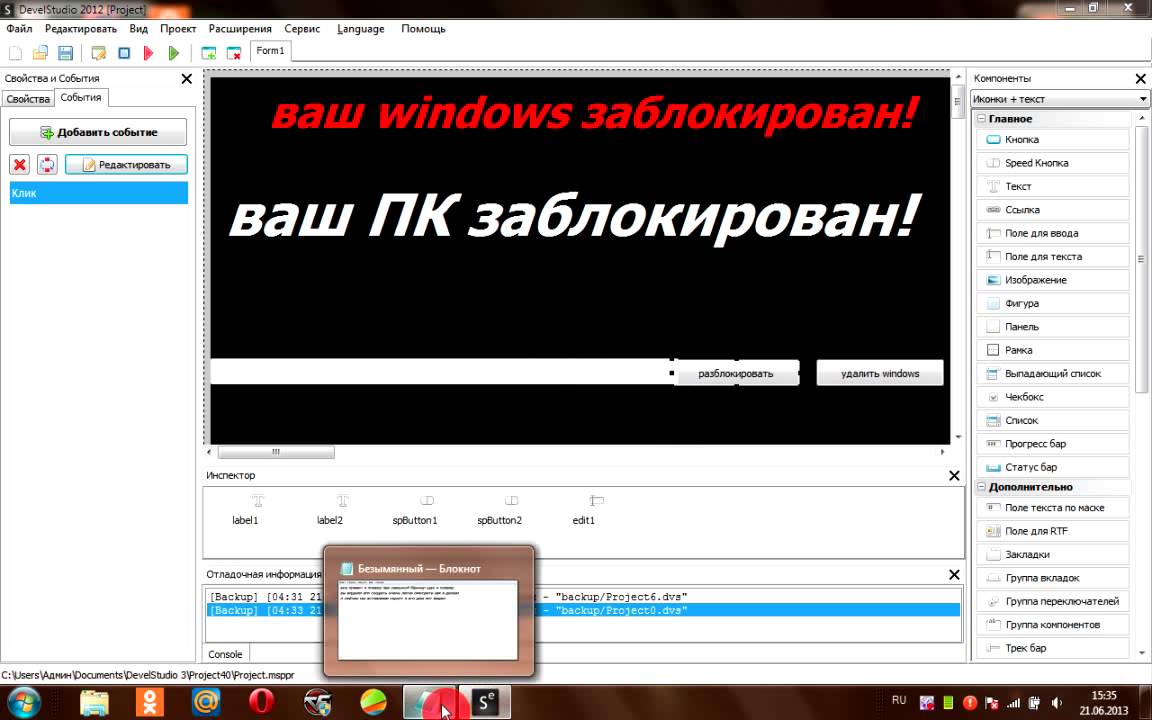The height and width of the screenshot is (720, 1152).
Task: Open the Файл menu
Action: [x=19, y=29]
